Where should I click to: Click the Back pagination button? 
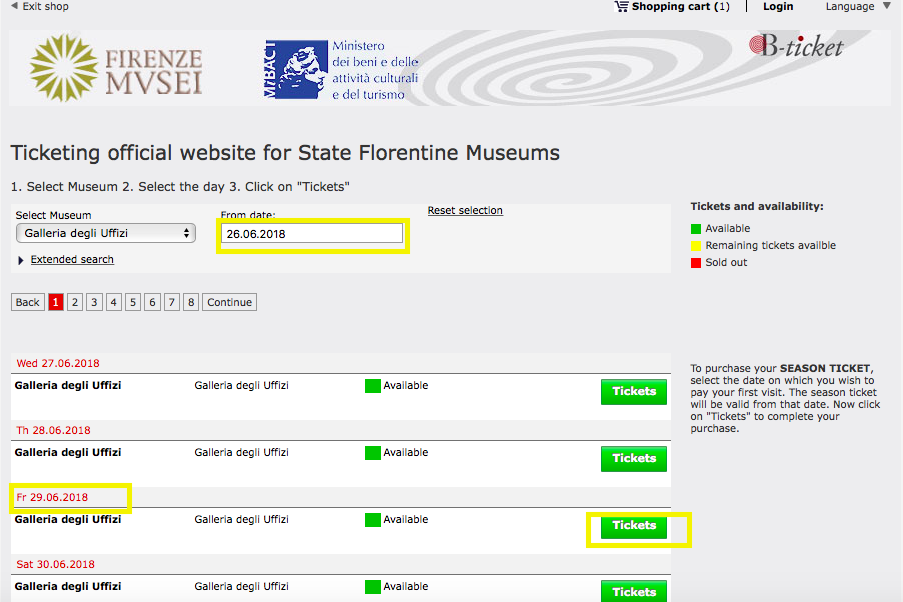[x=28, y=302]
